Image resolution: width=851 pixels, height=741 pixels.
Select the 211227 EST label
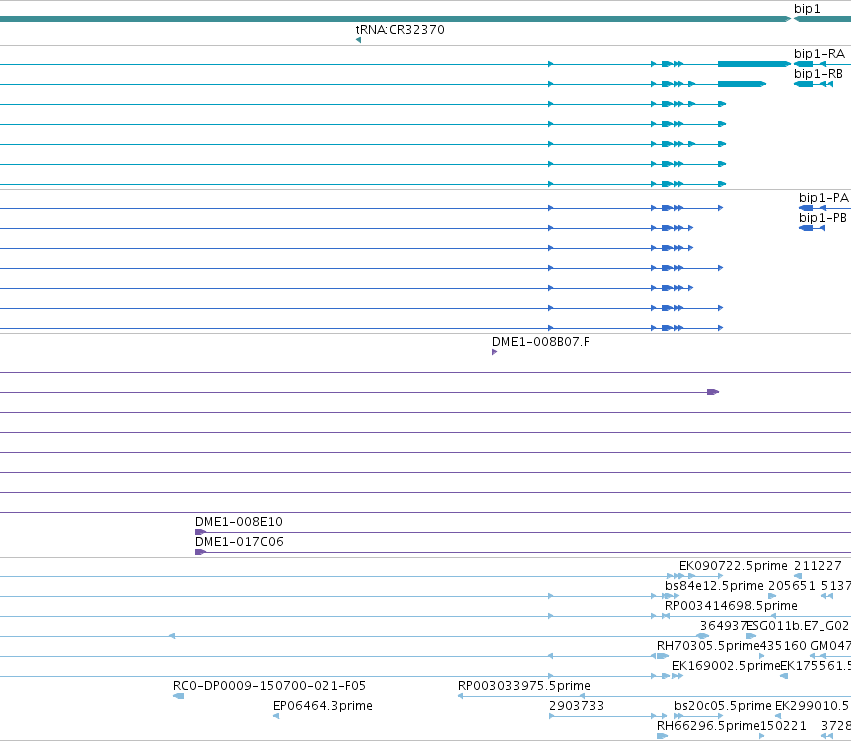pyautogui.click(x=818, y=566)
